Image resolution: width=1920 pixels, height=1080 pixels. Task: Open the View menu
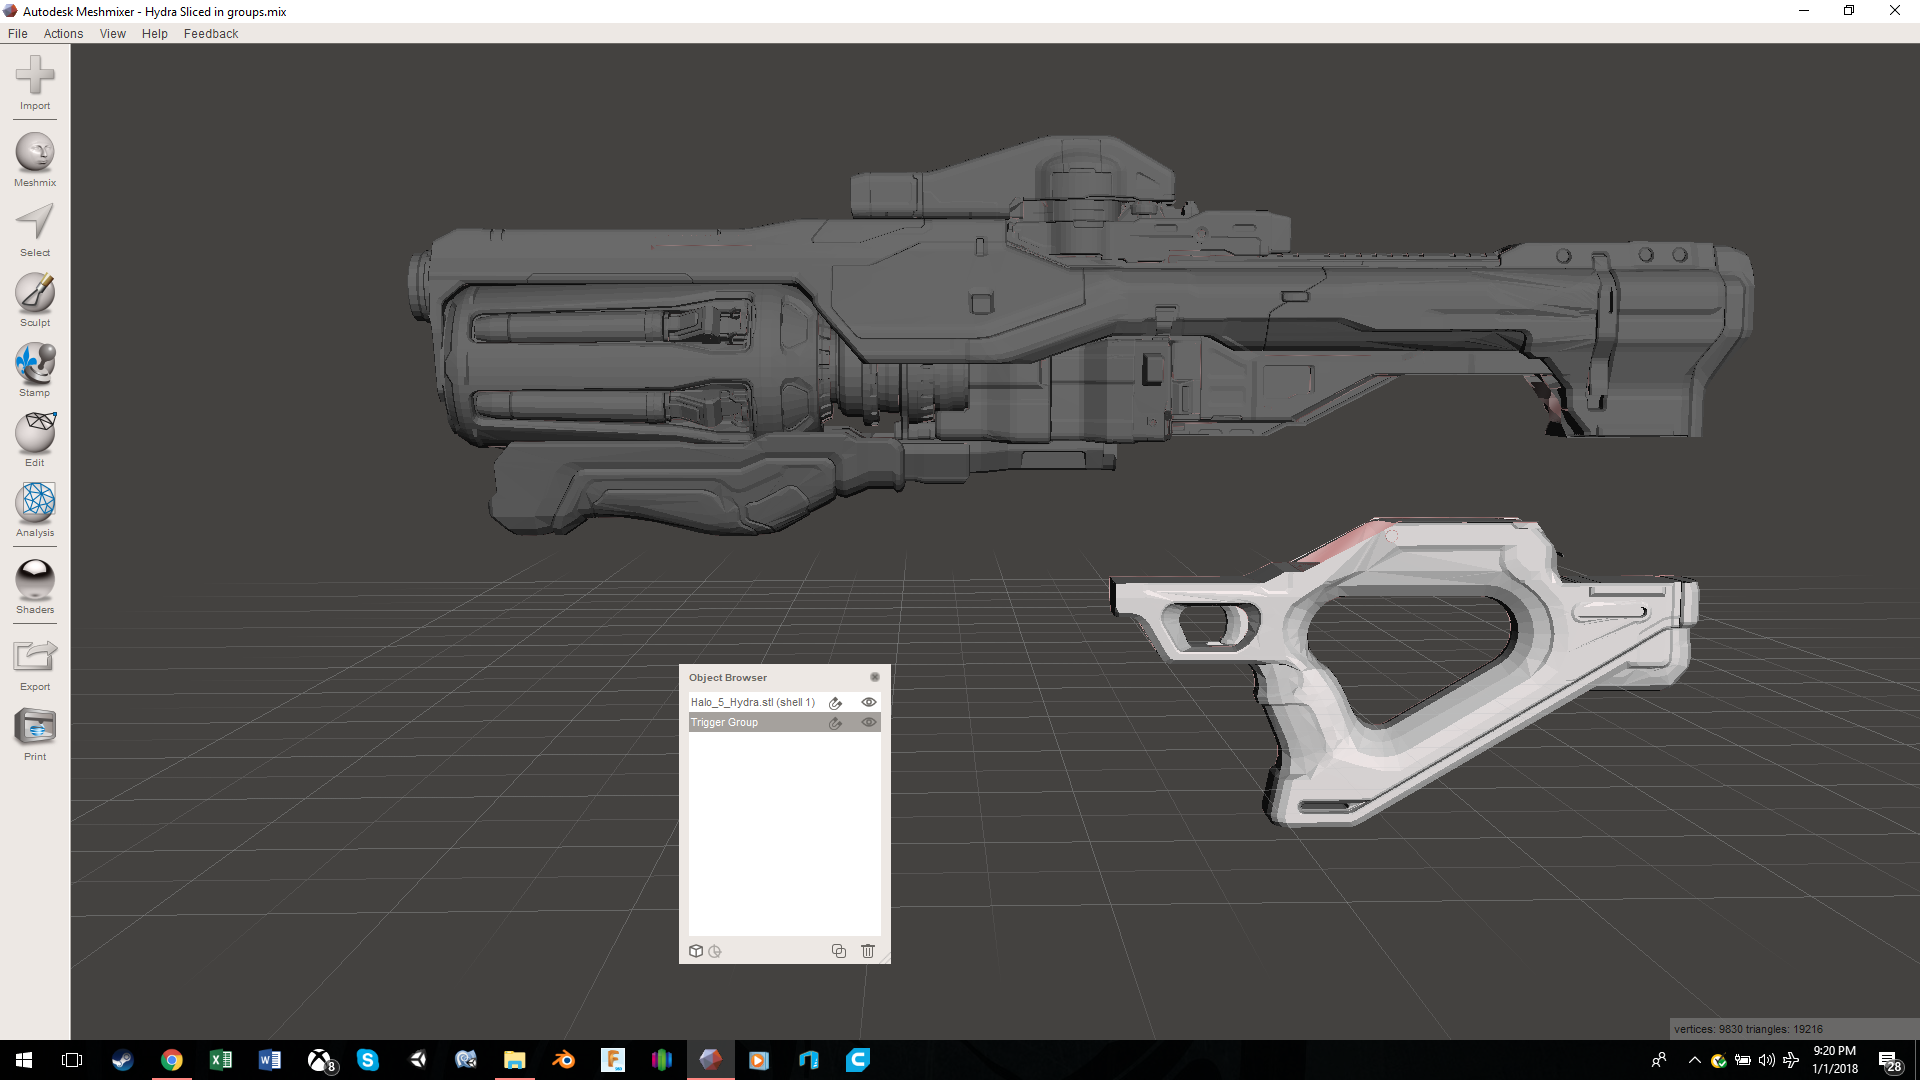pyautogui.click(x=113, y=33)
